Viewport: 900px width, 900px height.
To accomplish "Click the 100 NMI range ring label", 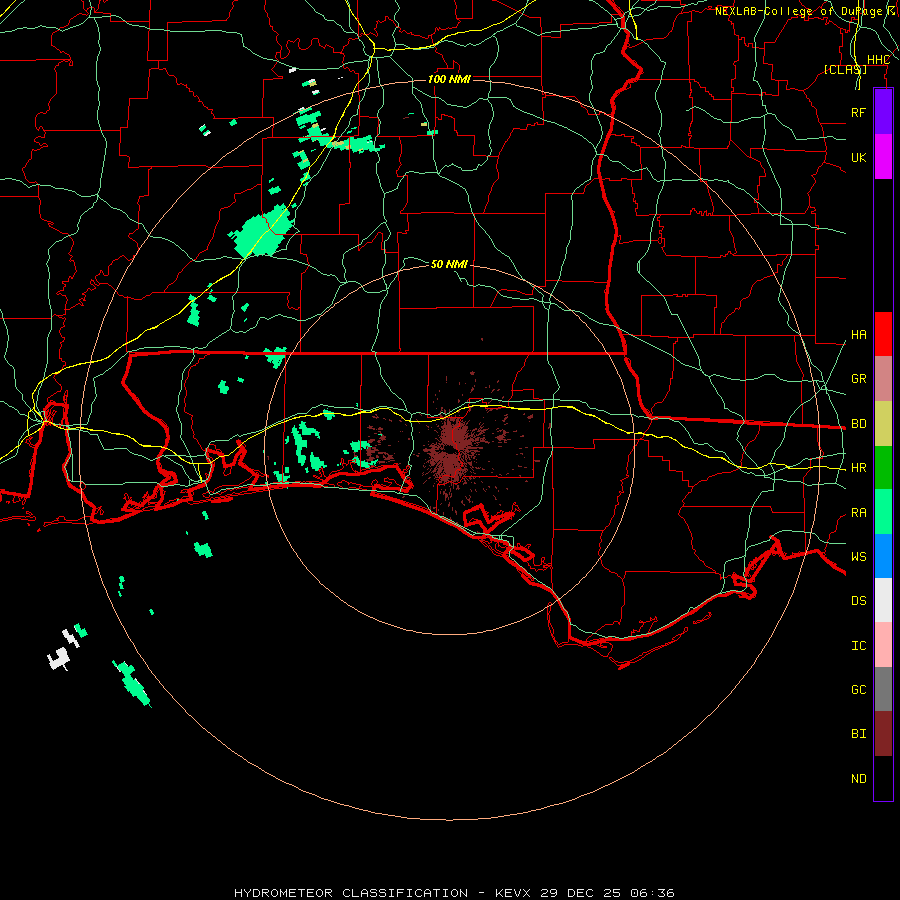I will [x=449, y=79].
